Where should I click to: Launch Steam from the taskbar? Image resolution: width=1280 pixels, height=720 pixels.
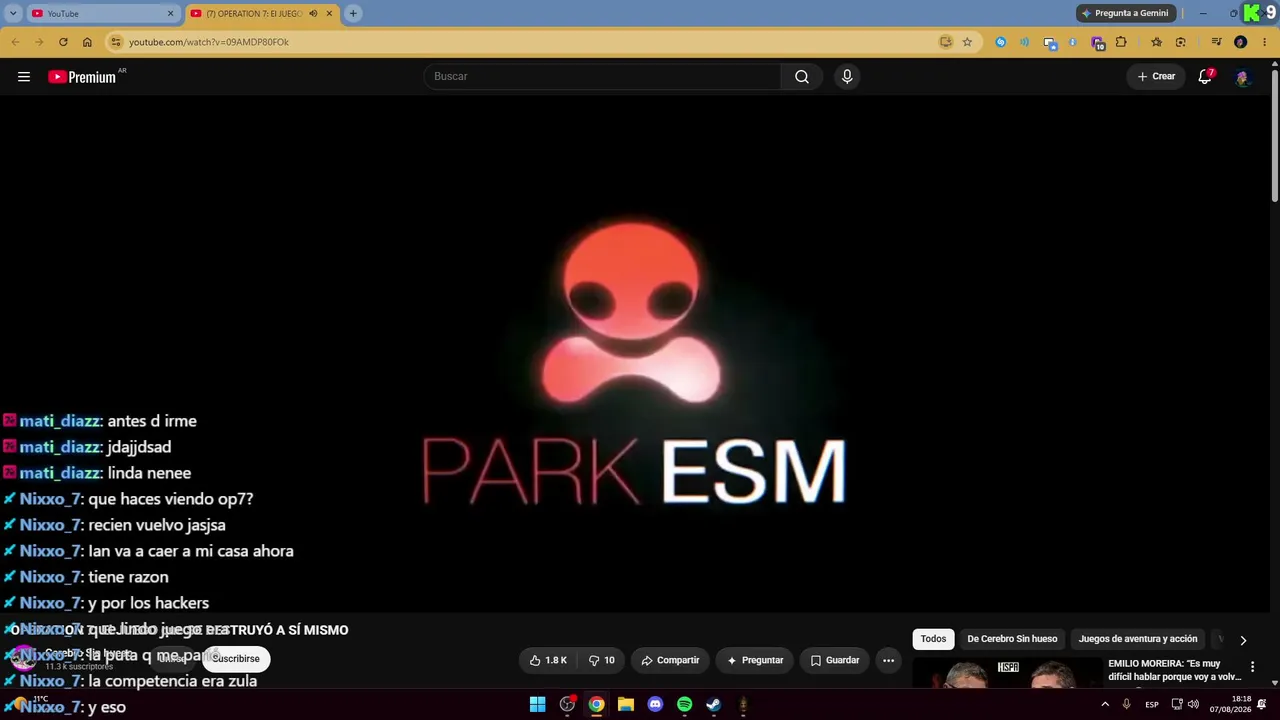coord(714,705)
